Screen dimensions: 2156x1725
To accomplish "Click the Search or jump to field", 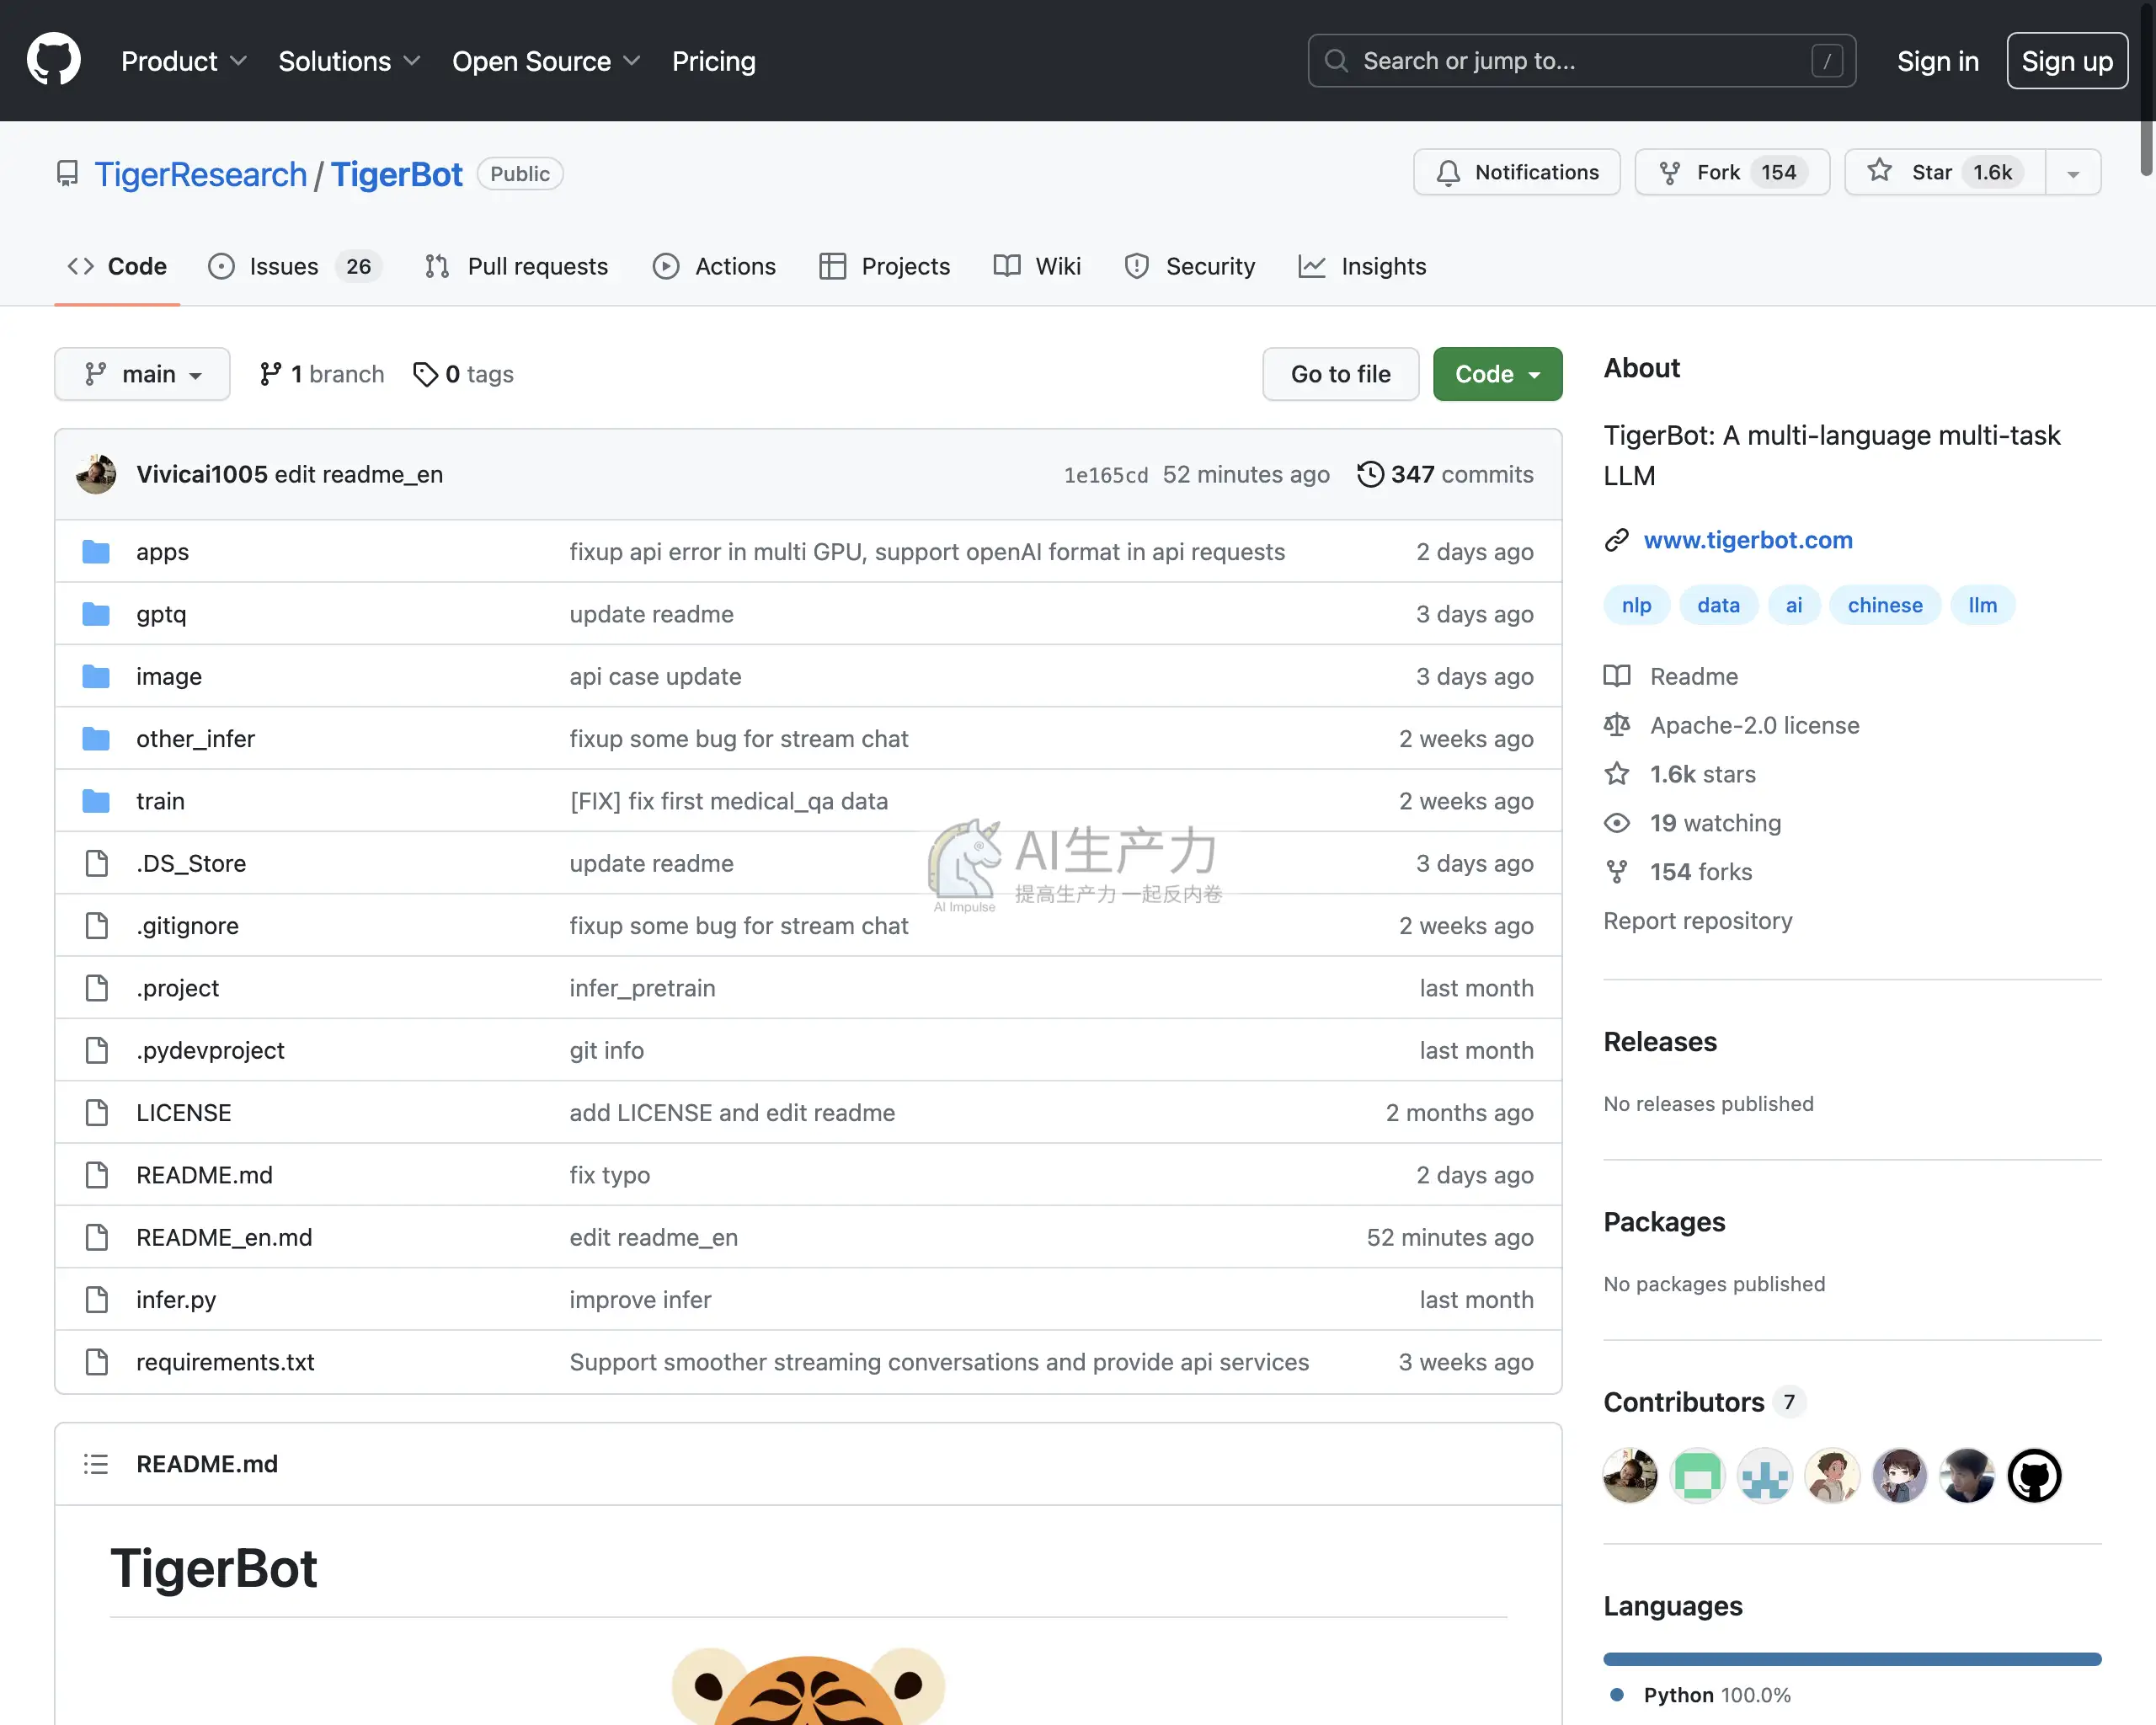I will (1581, 61).
